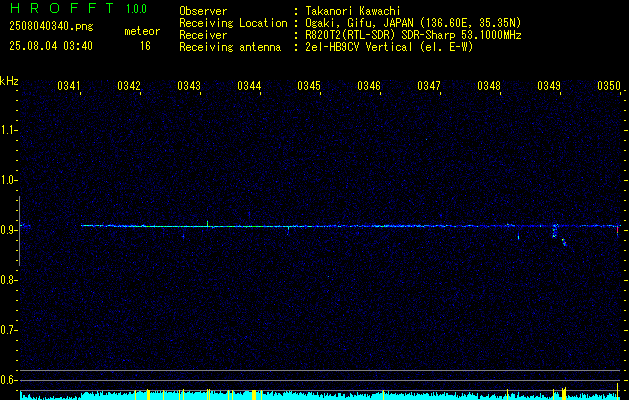Screen dimensions: 629x400
Task: Click the filename 2508040340.png
Action: pyautogui.click(x=51, y=26)
